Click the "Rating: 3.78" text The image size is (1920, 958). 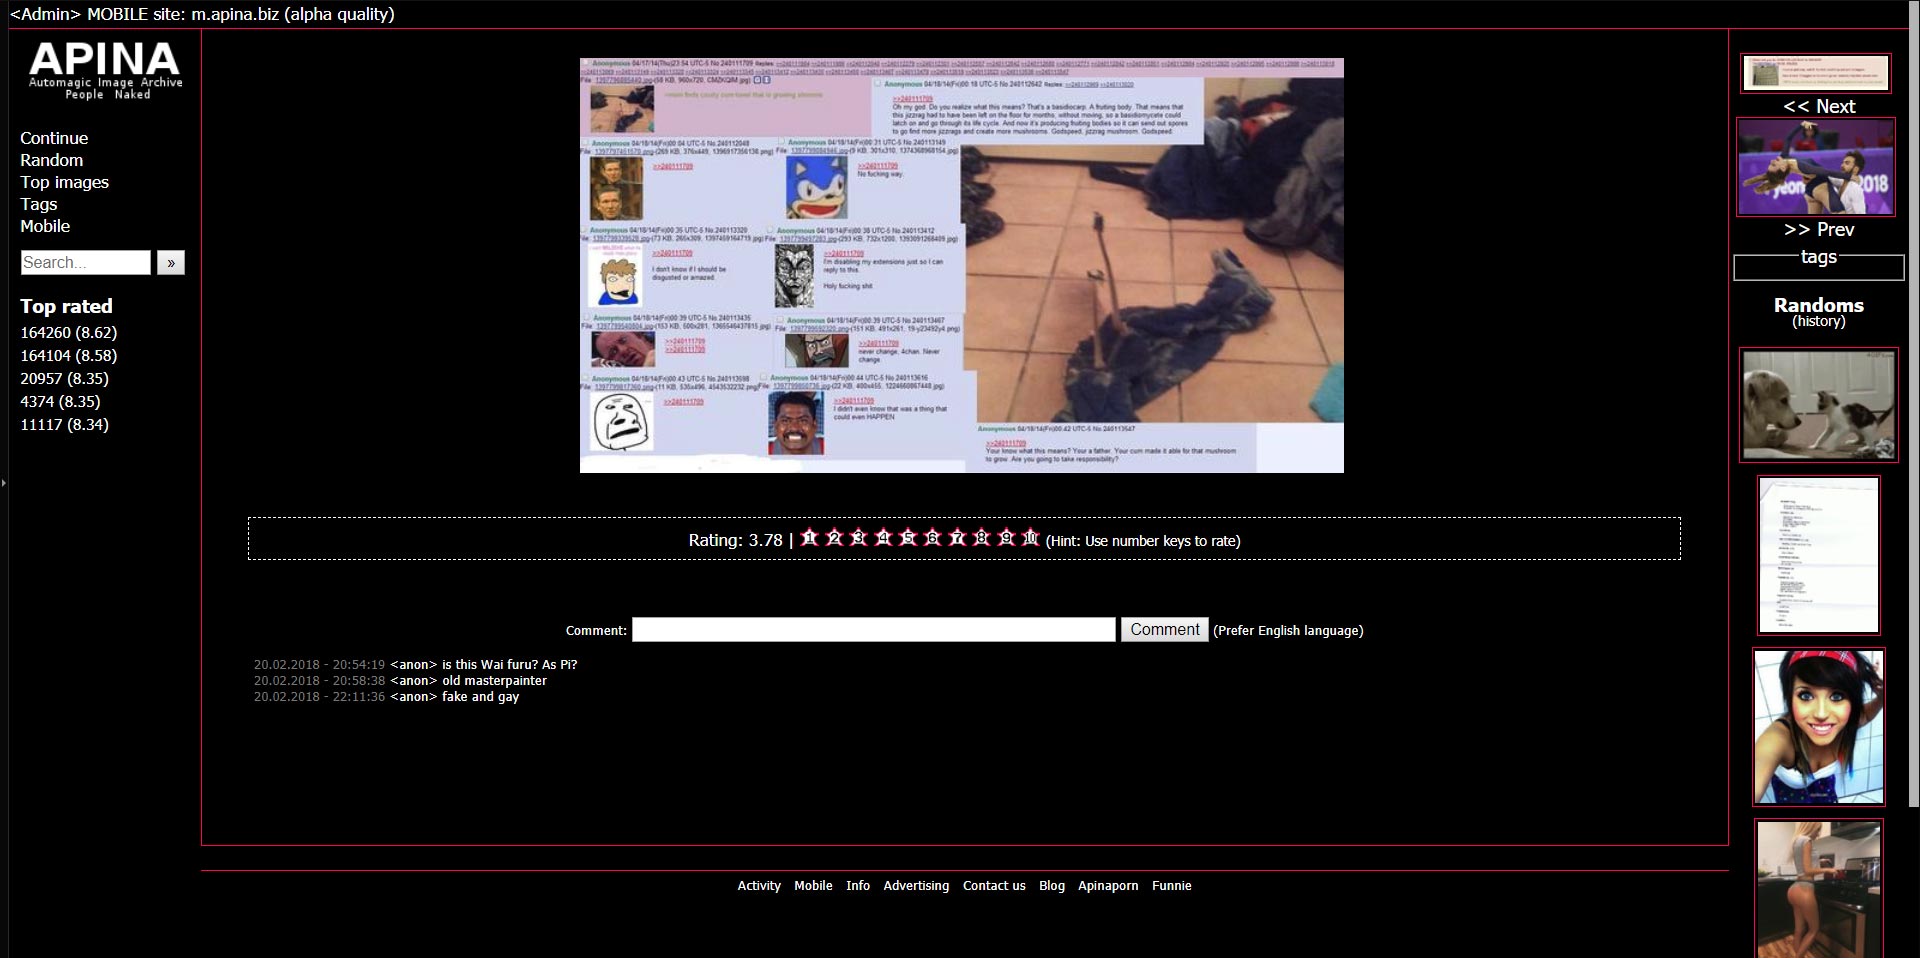(735, 540)
